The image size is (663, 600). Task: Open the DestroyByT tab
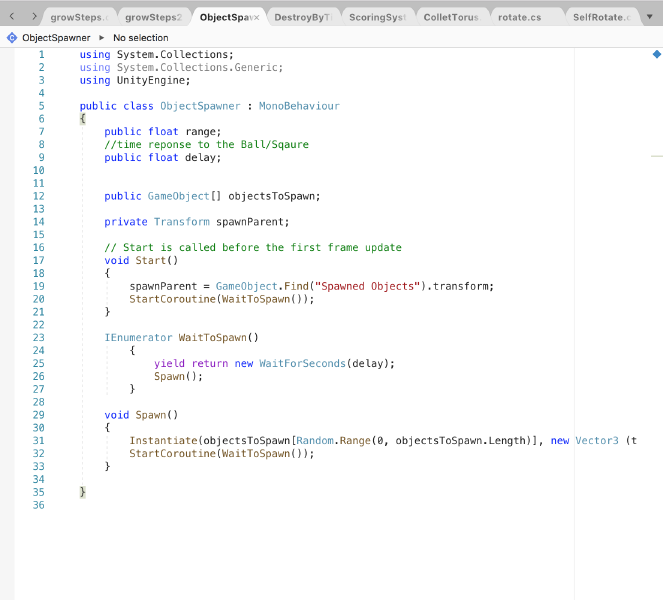click(x=303, y=17)
